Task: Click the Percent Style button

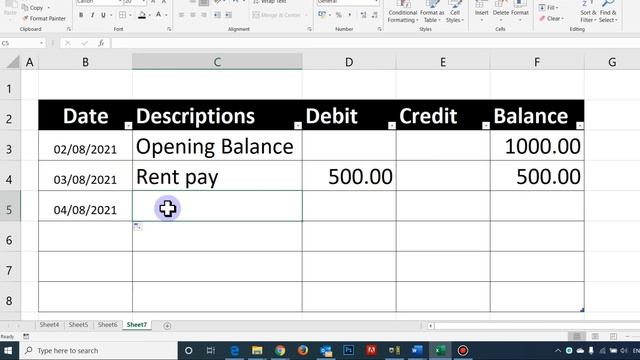Action: (339, 15)
